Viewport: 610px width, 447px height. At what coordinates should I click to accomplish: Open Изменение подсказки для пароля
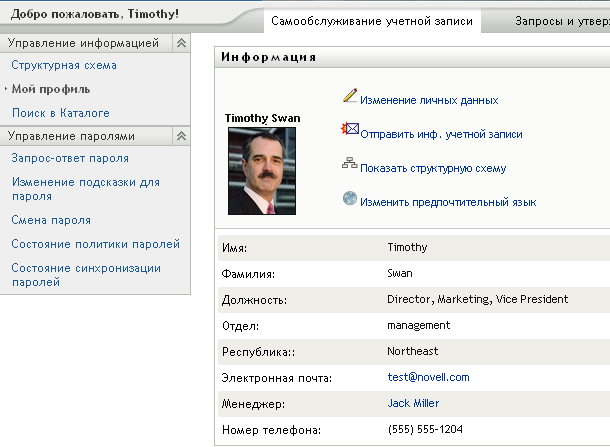(85, 189)
